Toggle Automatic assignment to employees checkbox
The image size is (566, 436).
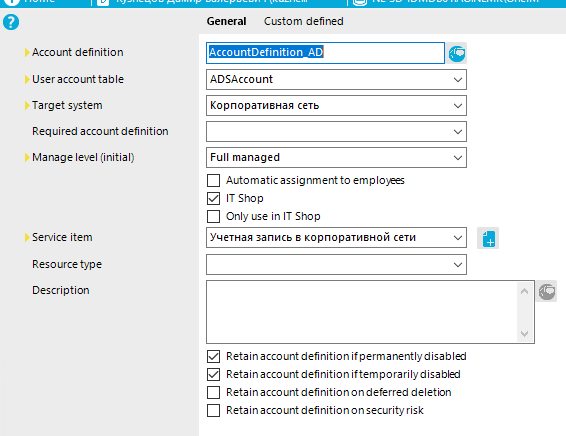213,180
